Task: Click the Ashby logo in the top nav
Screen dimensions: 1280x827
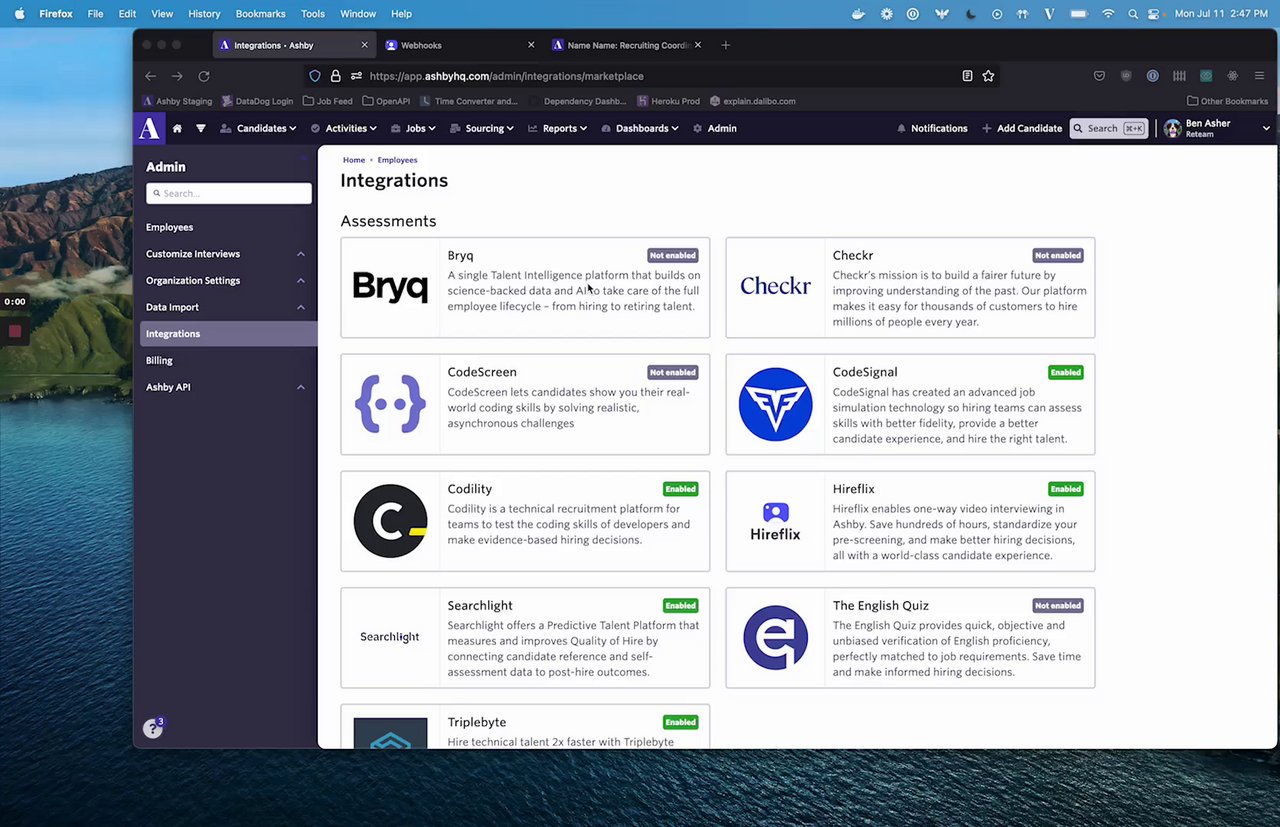Action: [x=149, y=128]
